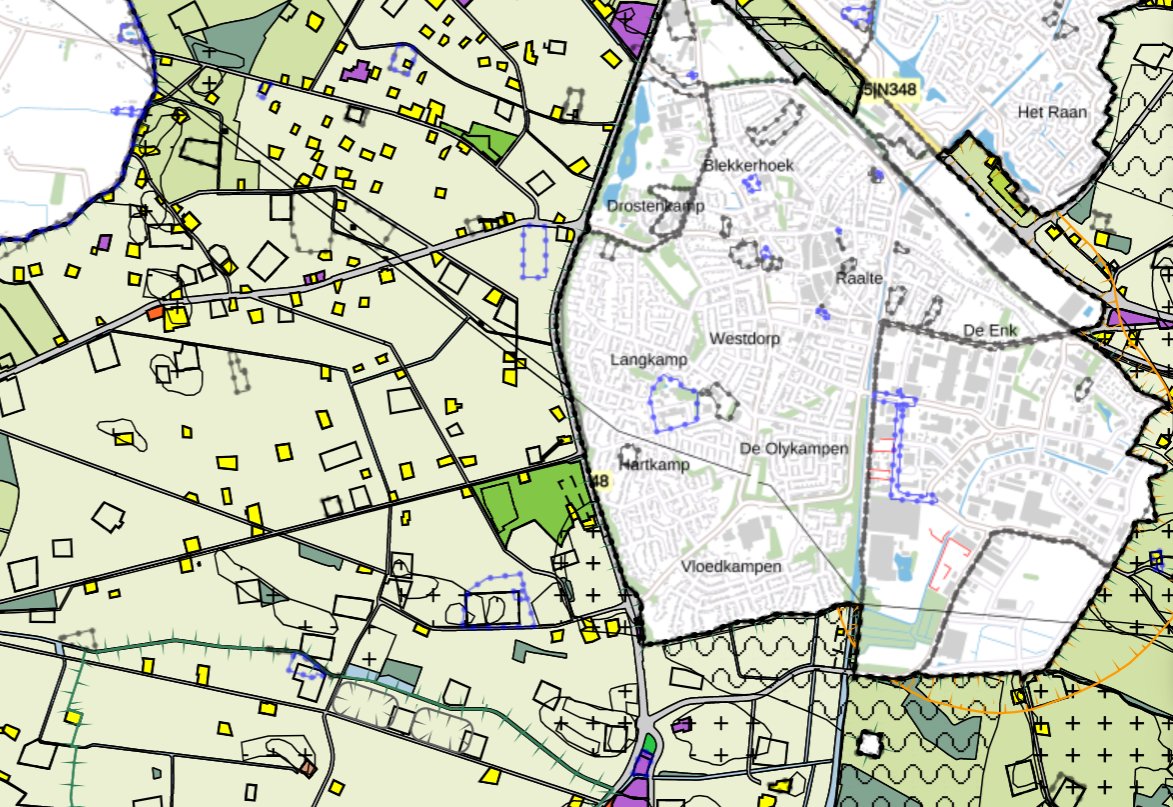The image size is (1173, 807).
Task: Select the large bright green area near Hartkamp
Action: (x=537, y=501)
